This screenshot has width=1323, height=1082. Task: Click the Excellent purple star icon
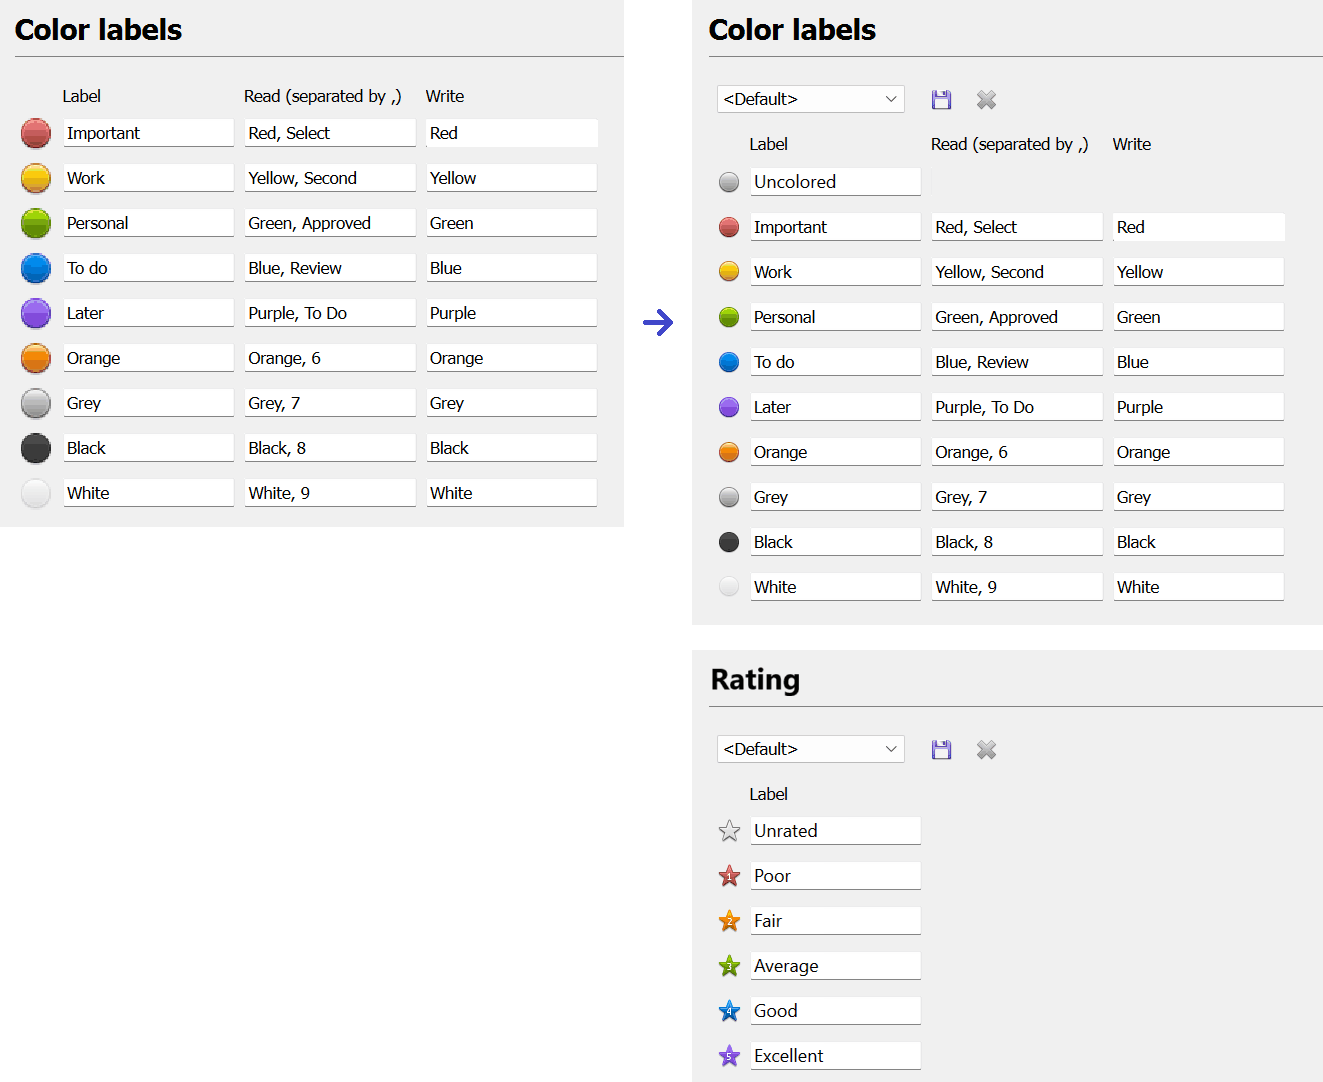click(x=729, y=1055)
